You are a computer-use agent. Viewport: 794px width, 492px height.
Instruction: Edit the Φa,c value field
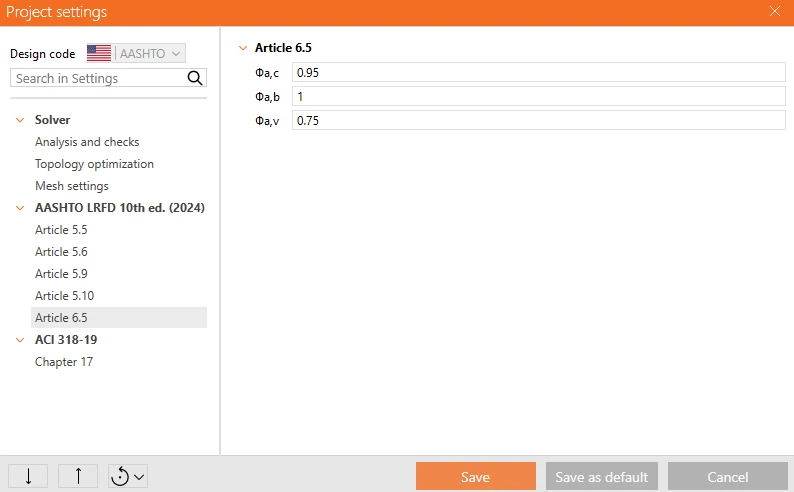coord(539,72)
